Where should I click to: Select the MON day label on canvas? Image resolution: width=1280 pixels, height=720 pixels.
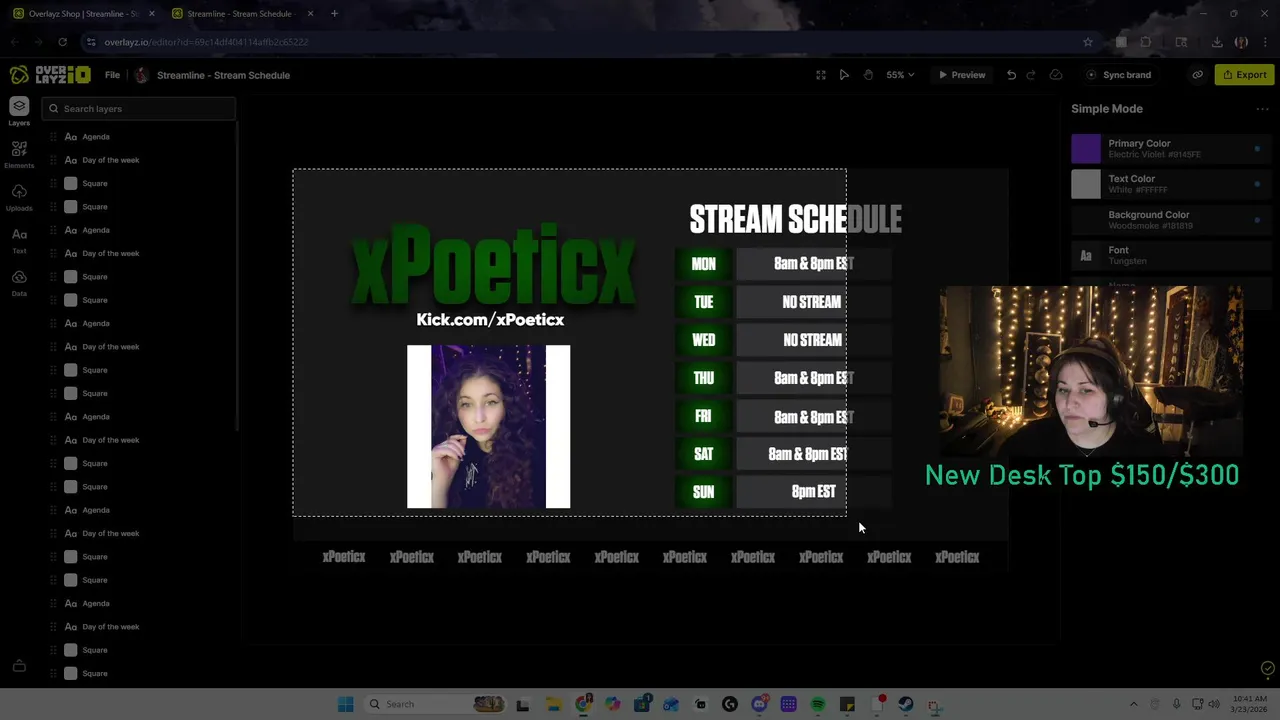(x=704, y=264)
